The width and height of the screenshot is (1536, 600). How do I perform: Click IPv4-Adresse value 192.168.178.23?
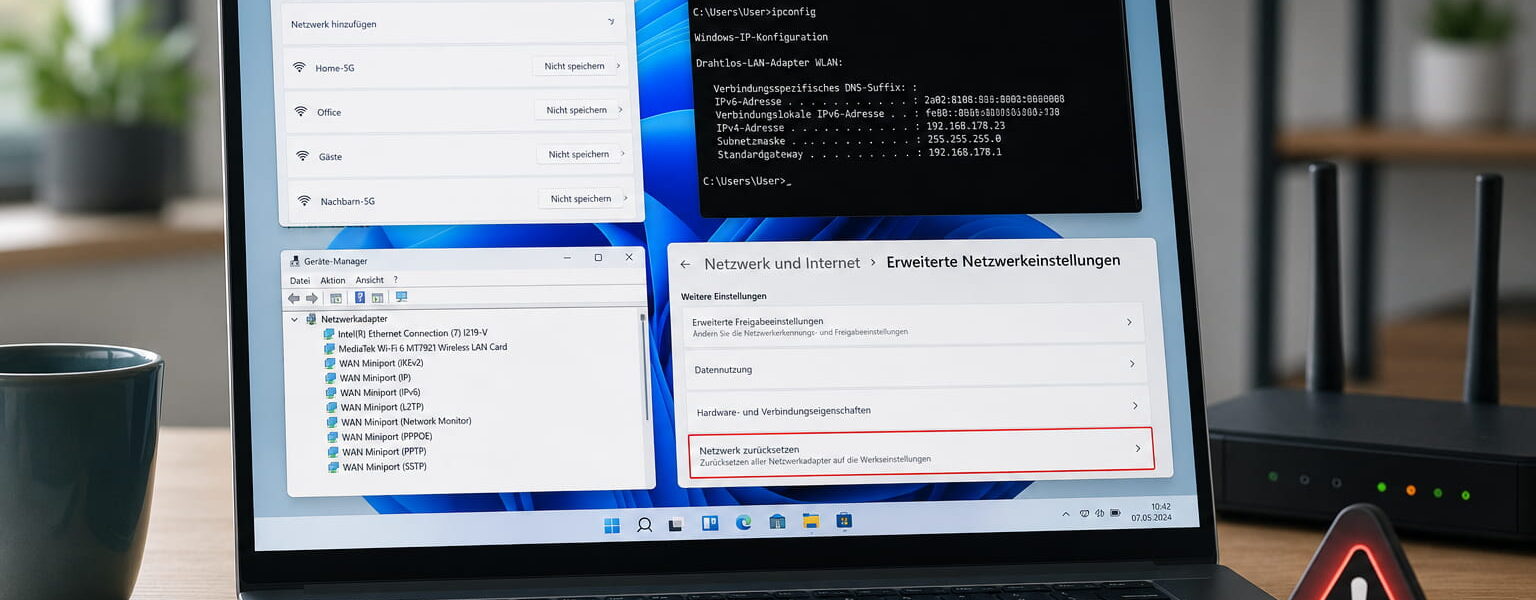965,126
